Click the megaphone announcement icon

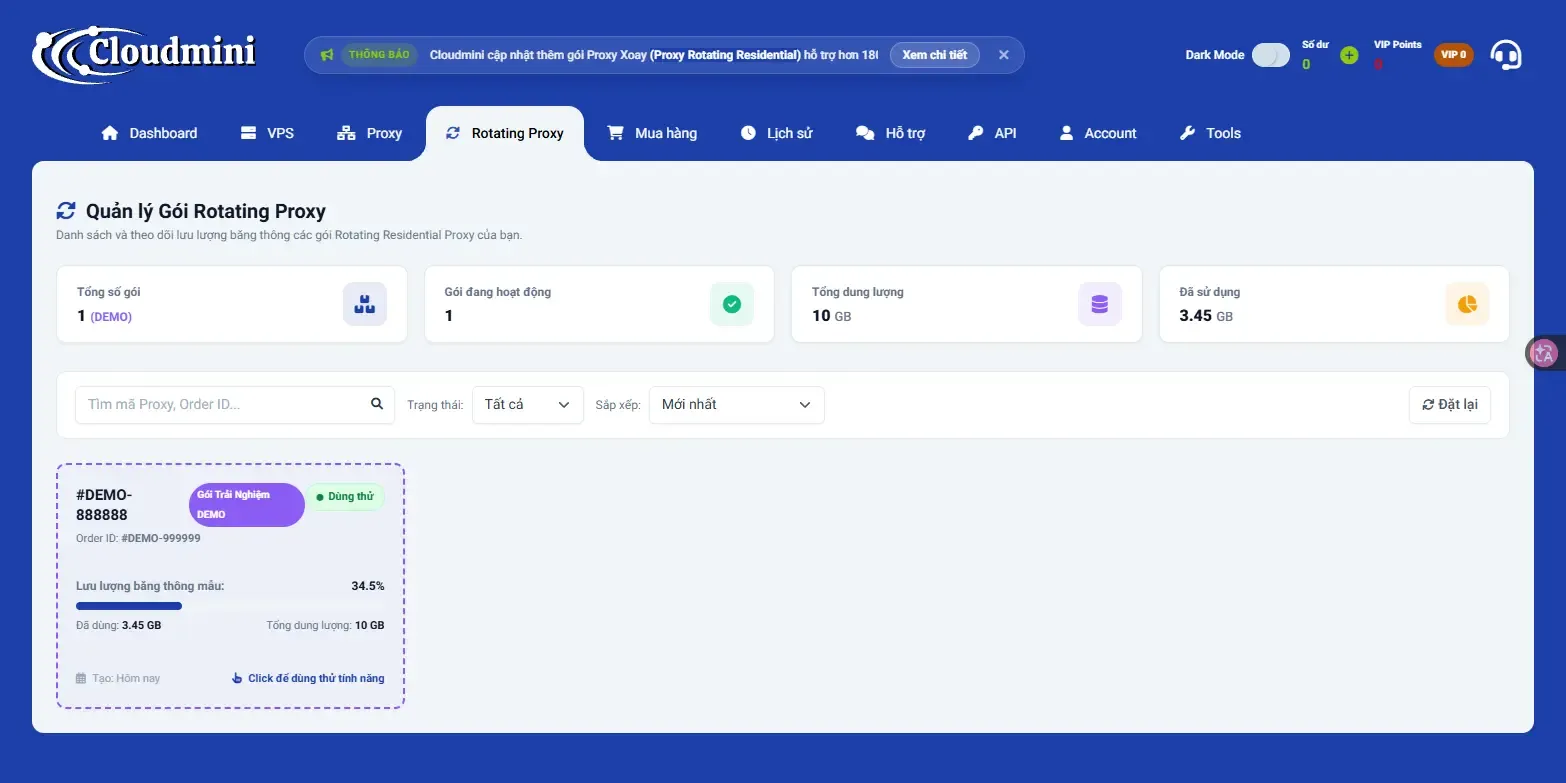(x=327, y=55)
